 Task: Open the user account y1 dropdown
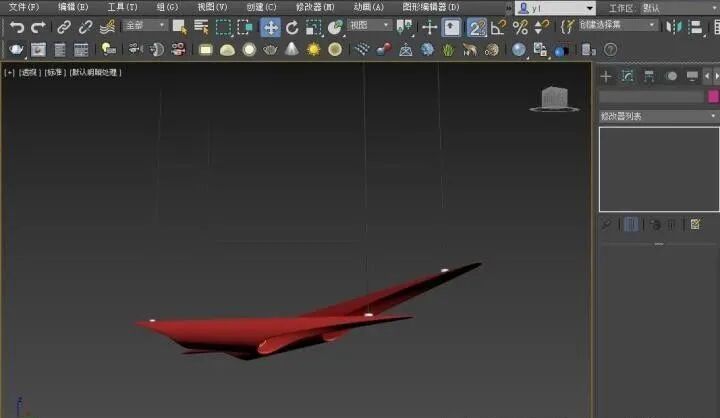tap(555, 8)
